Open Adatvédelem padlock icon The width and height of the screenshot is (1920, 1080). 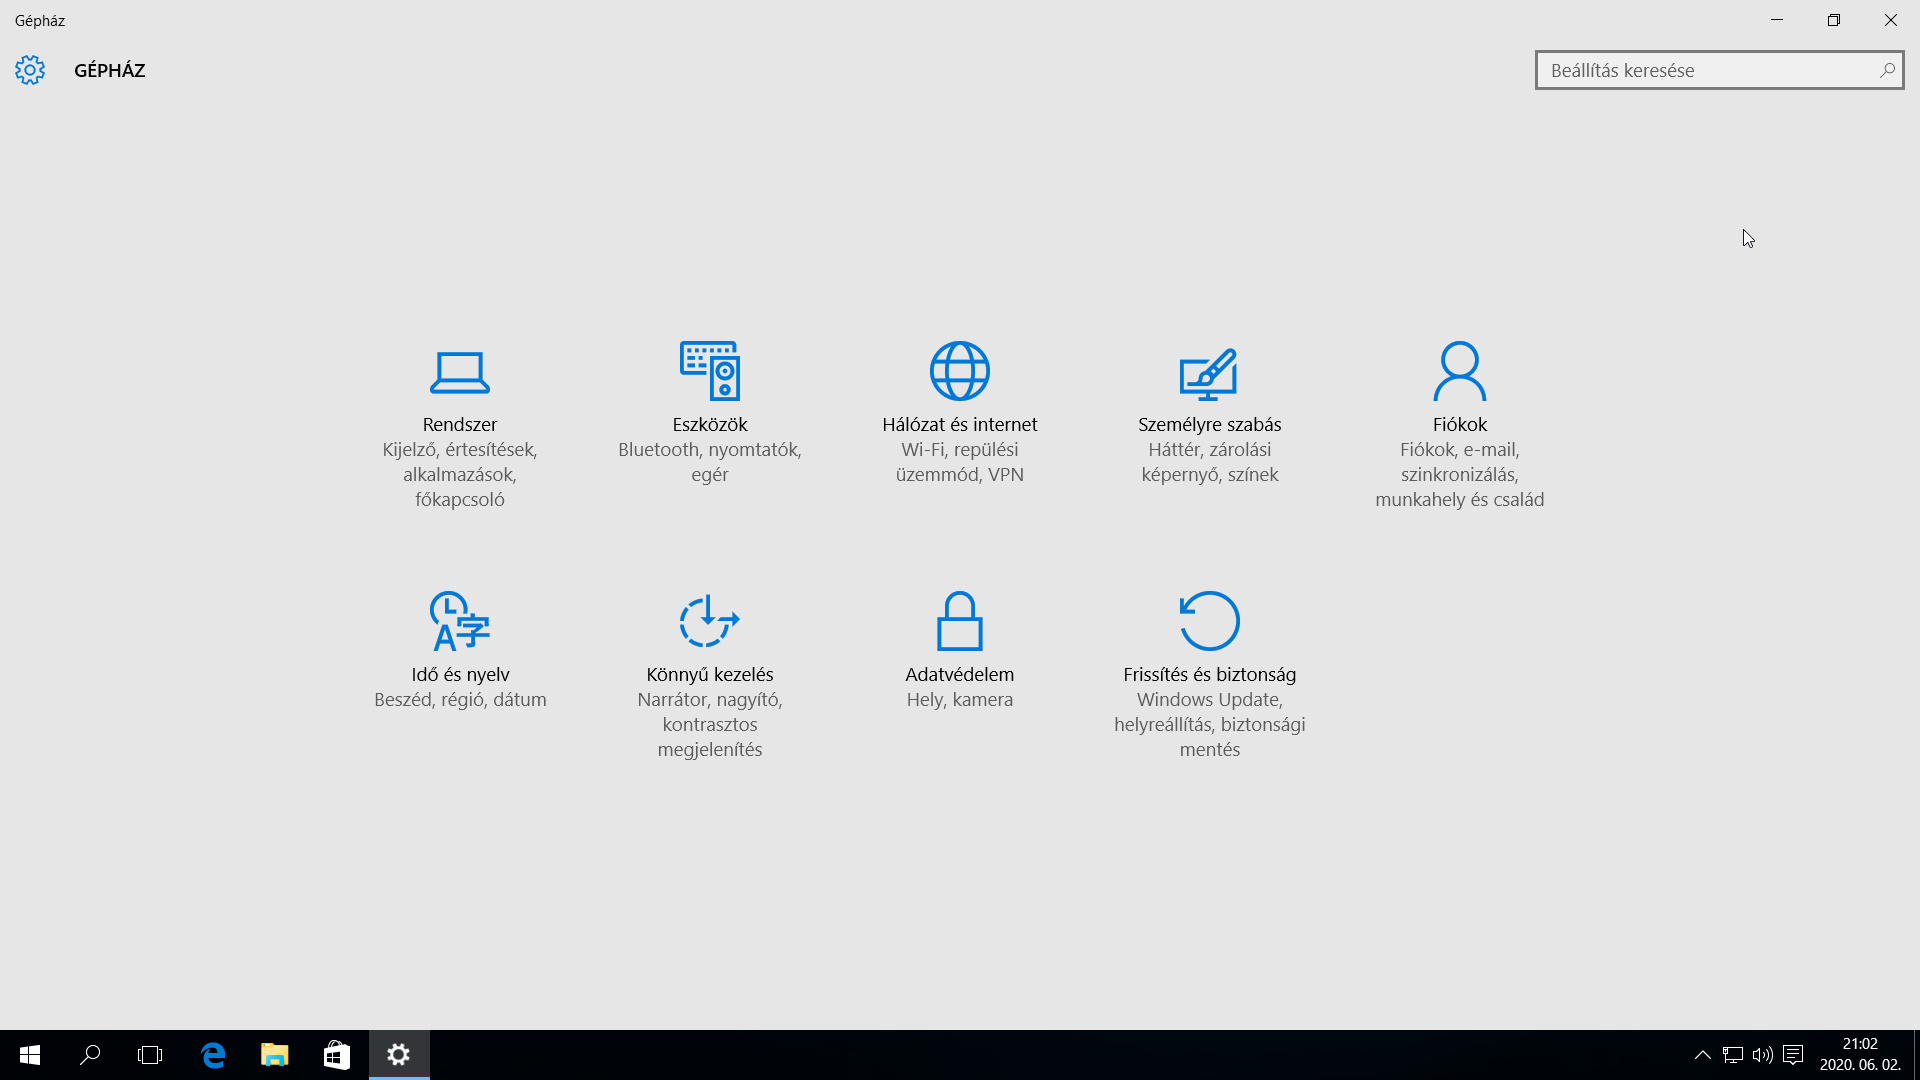click(960, 621)
